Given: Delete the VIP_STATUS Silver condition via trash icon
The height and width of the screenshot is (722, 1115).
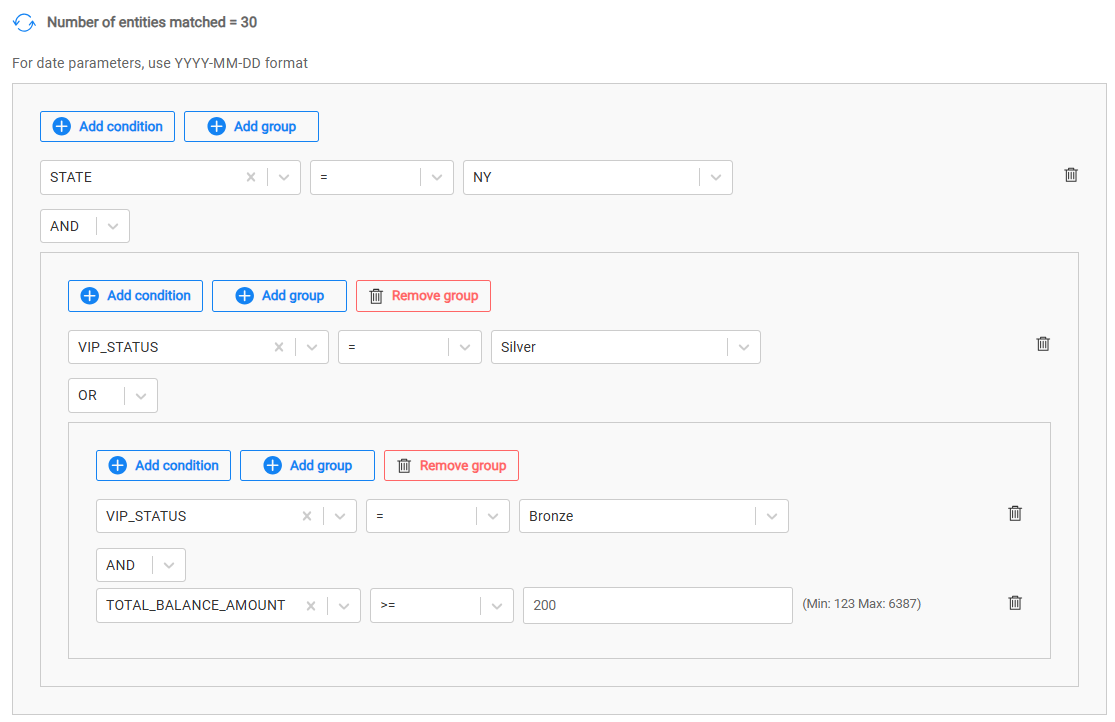Looking at the screenshot, I should [1042, 344].
